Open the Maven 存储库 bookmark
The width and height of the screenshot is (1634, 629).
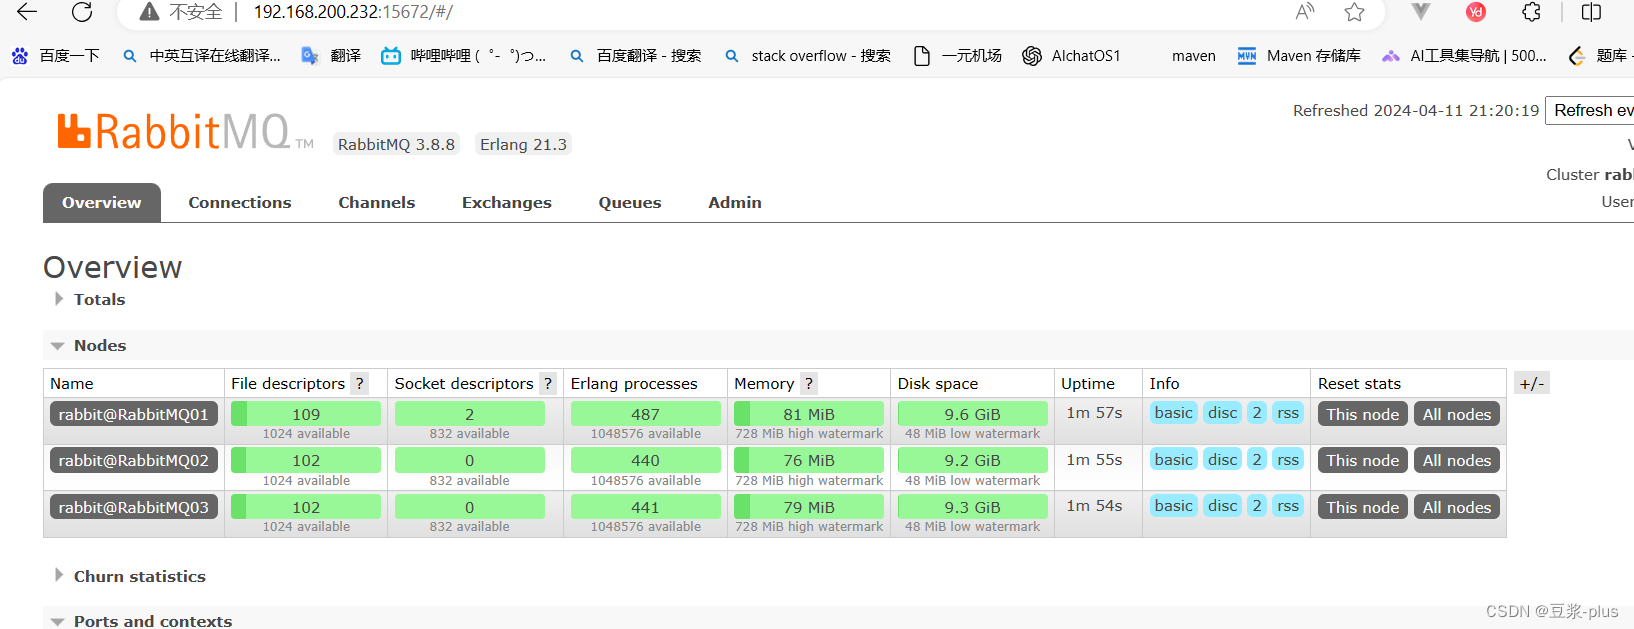click(1299, 56)
